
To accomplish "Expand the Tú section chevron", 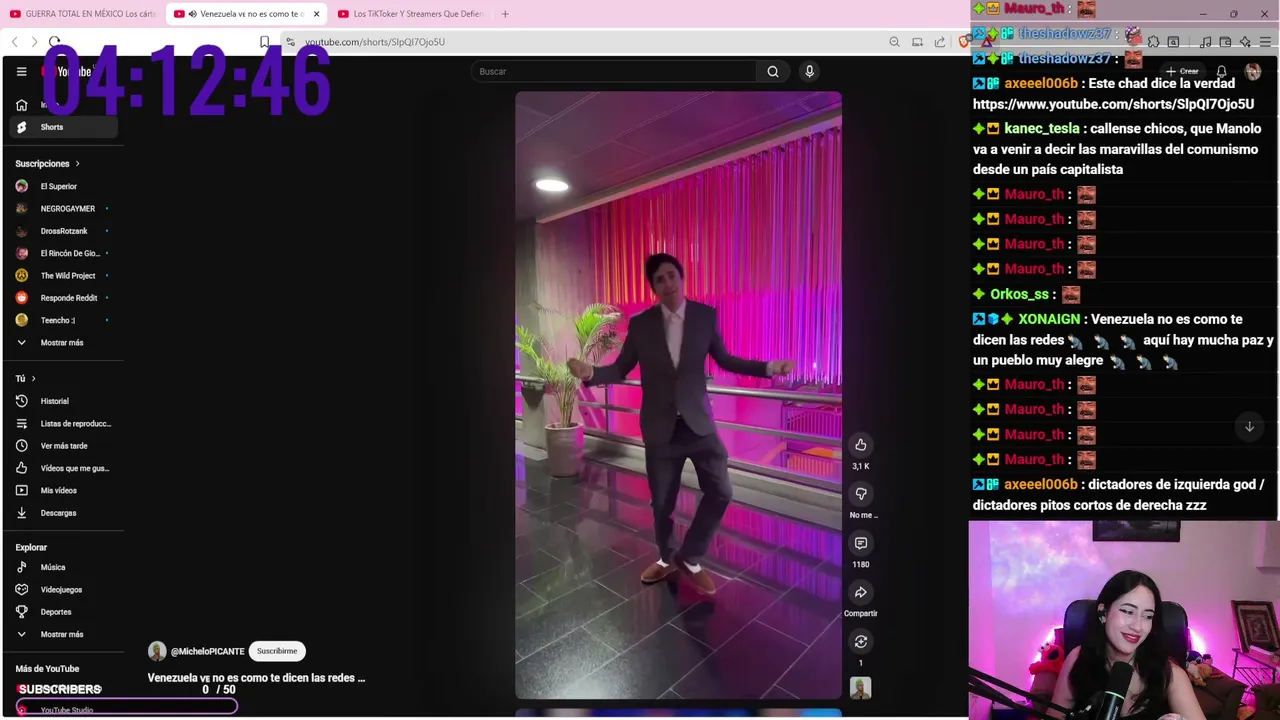I will 33,379.
